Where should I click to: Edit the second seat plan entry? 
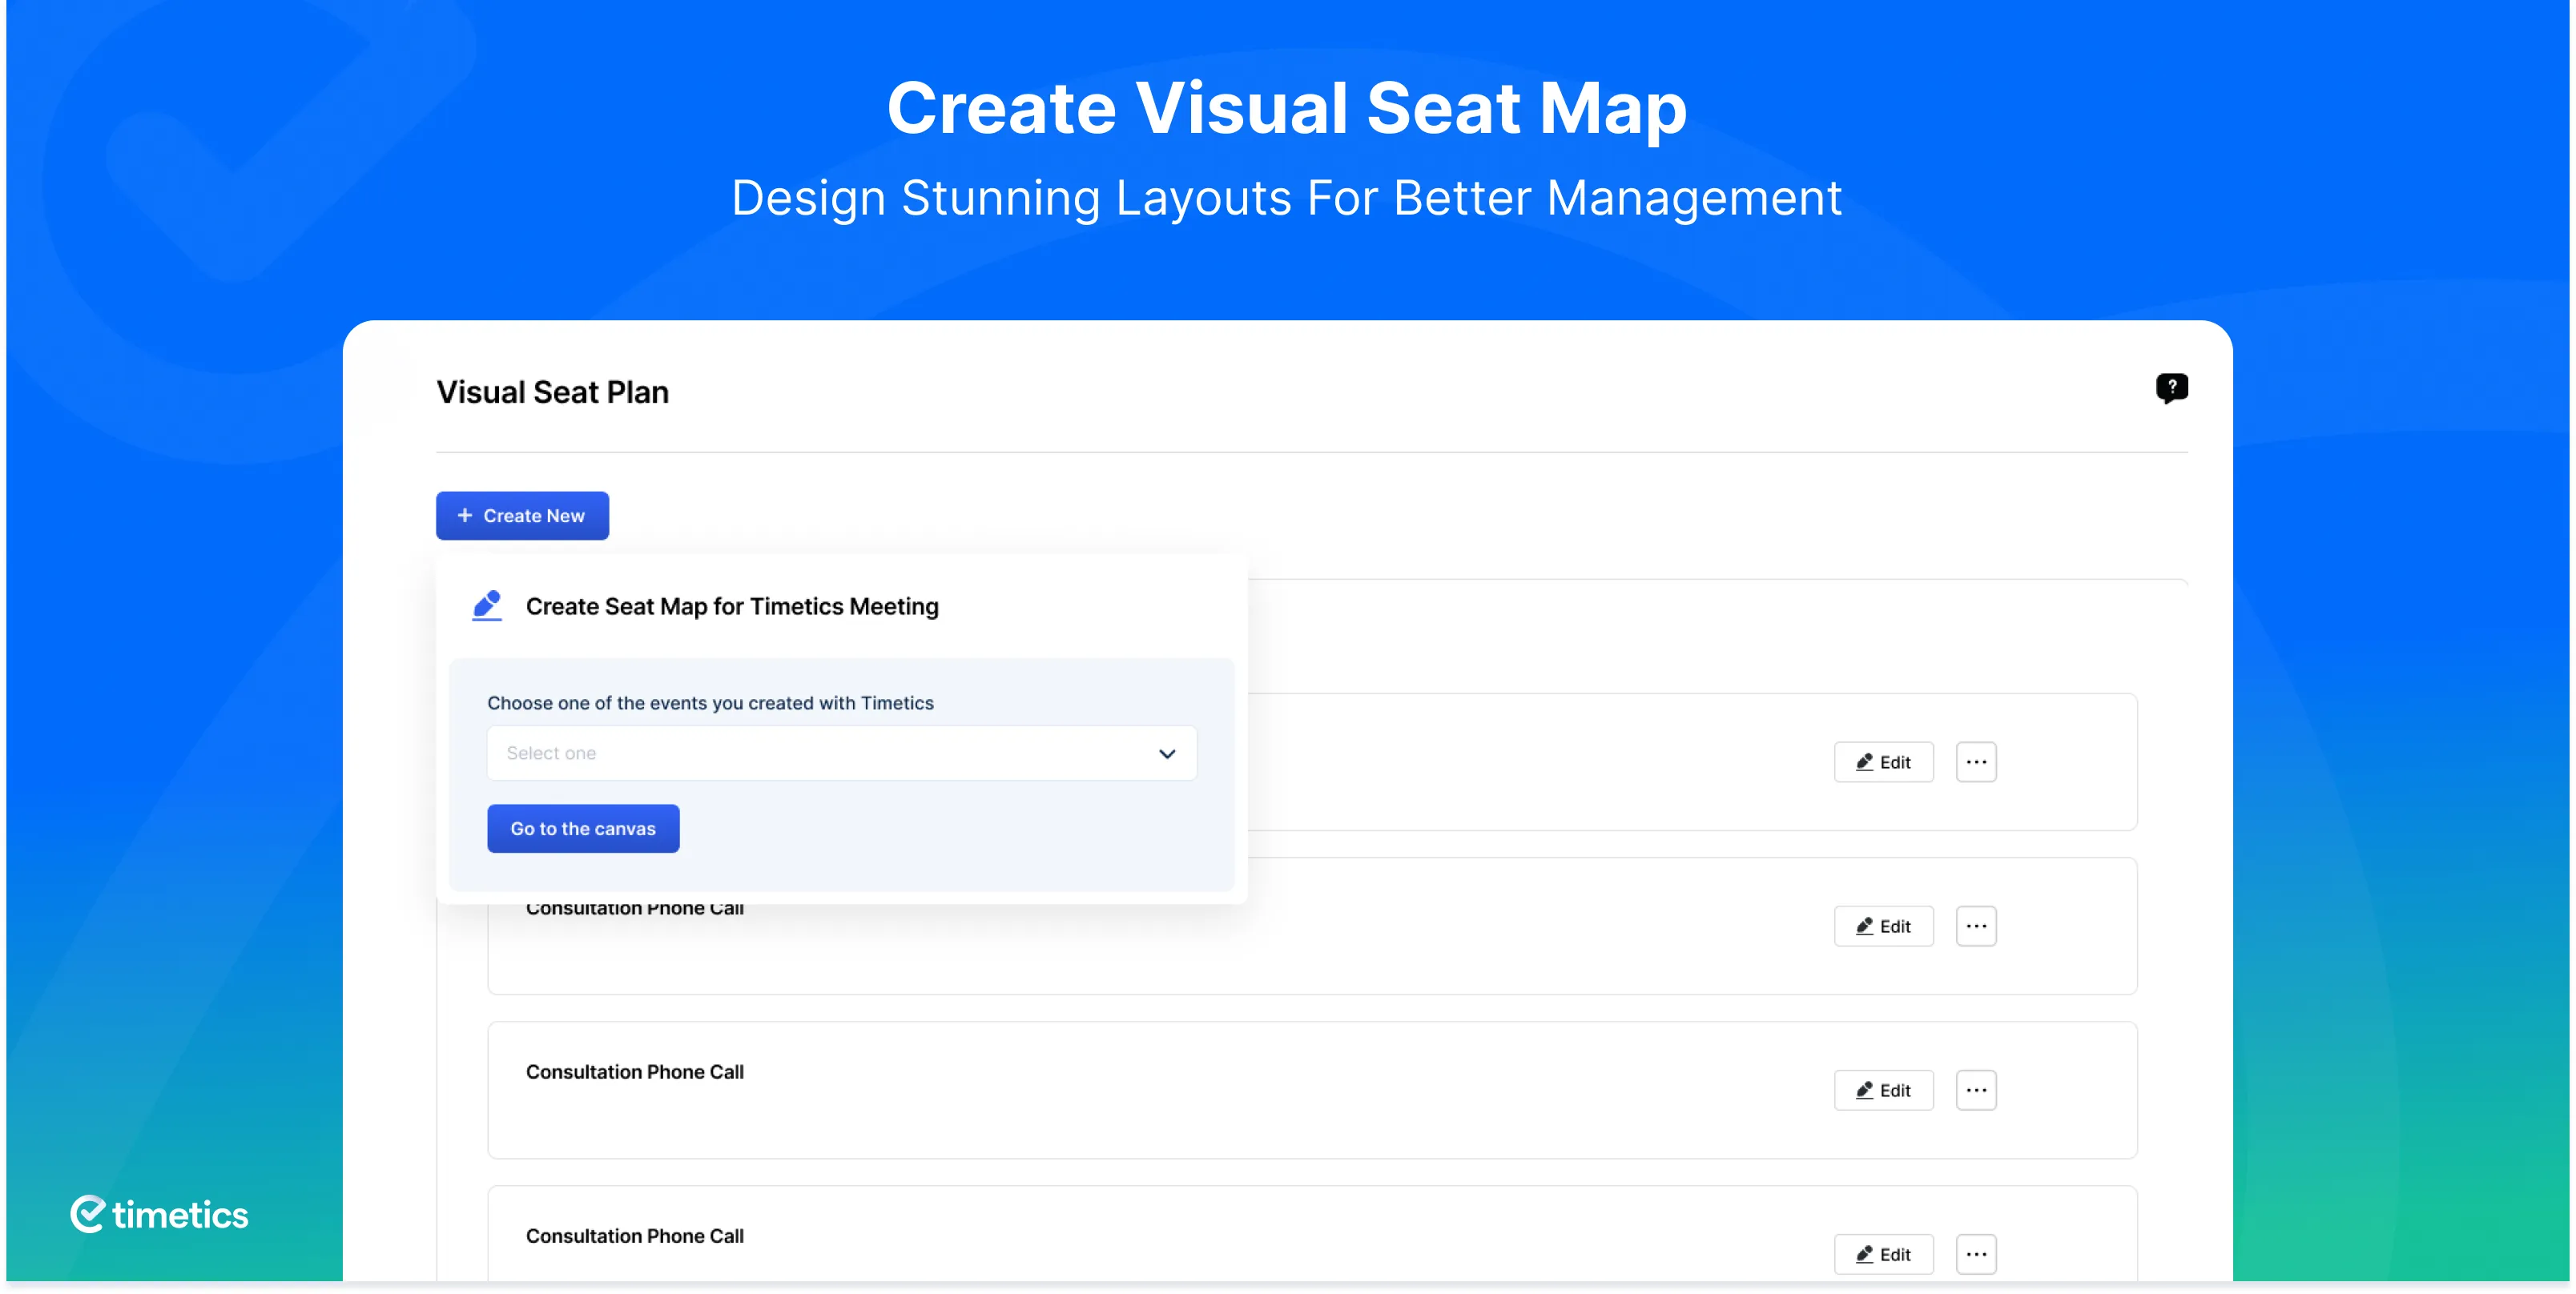pyautogui.click(x=1884, y=926)
